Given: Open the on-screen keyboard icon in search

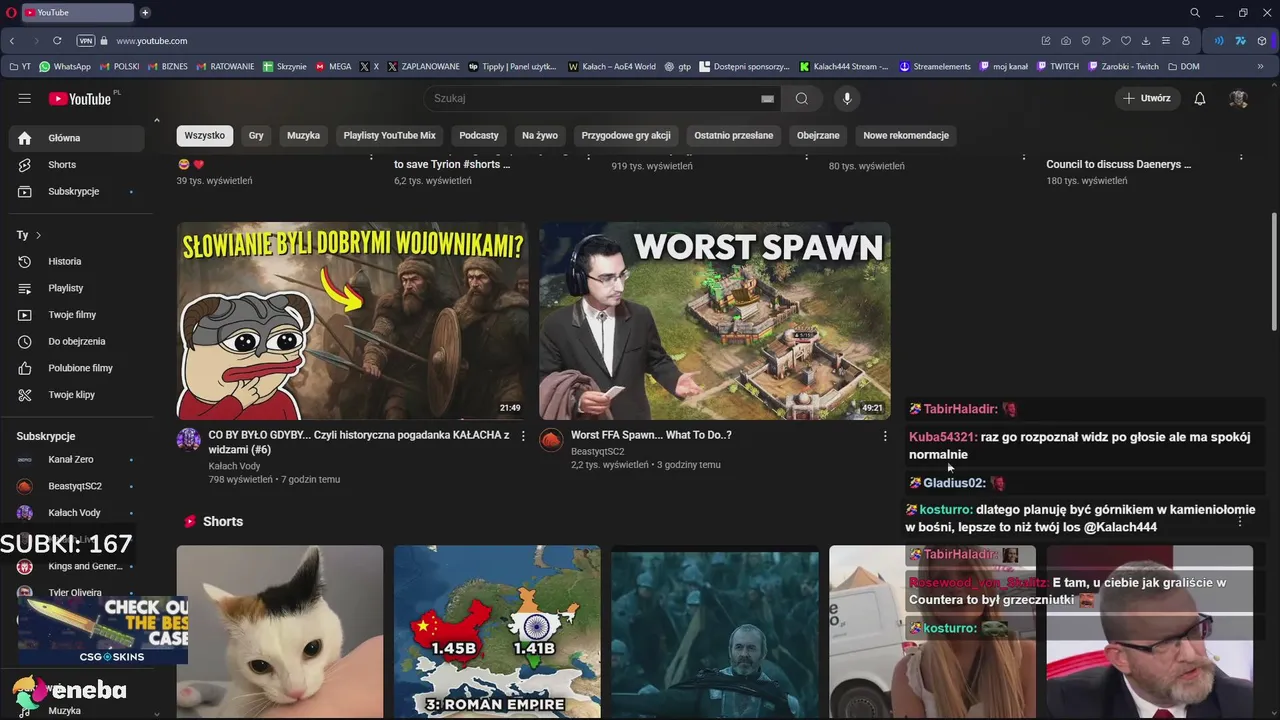Looking at the screenshot, I should click(767, 98).
